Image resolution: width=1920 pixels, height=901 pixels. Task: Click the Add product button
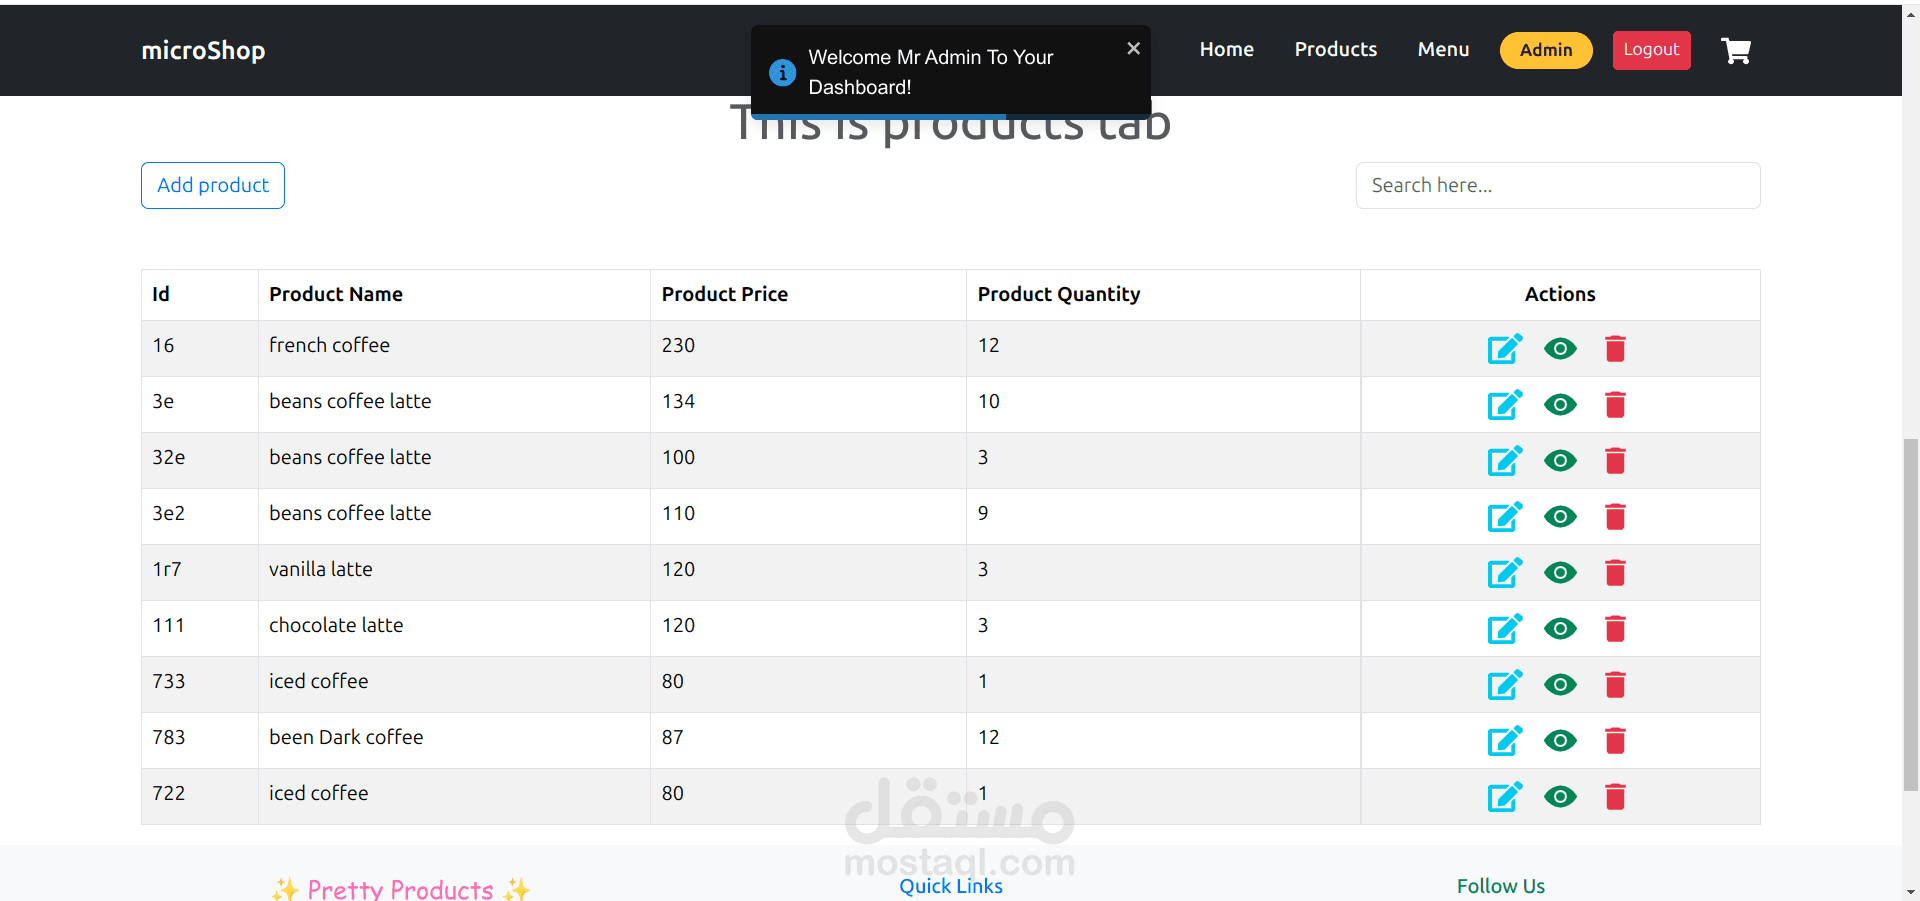[x=213, y=185]
